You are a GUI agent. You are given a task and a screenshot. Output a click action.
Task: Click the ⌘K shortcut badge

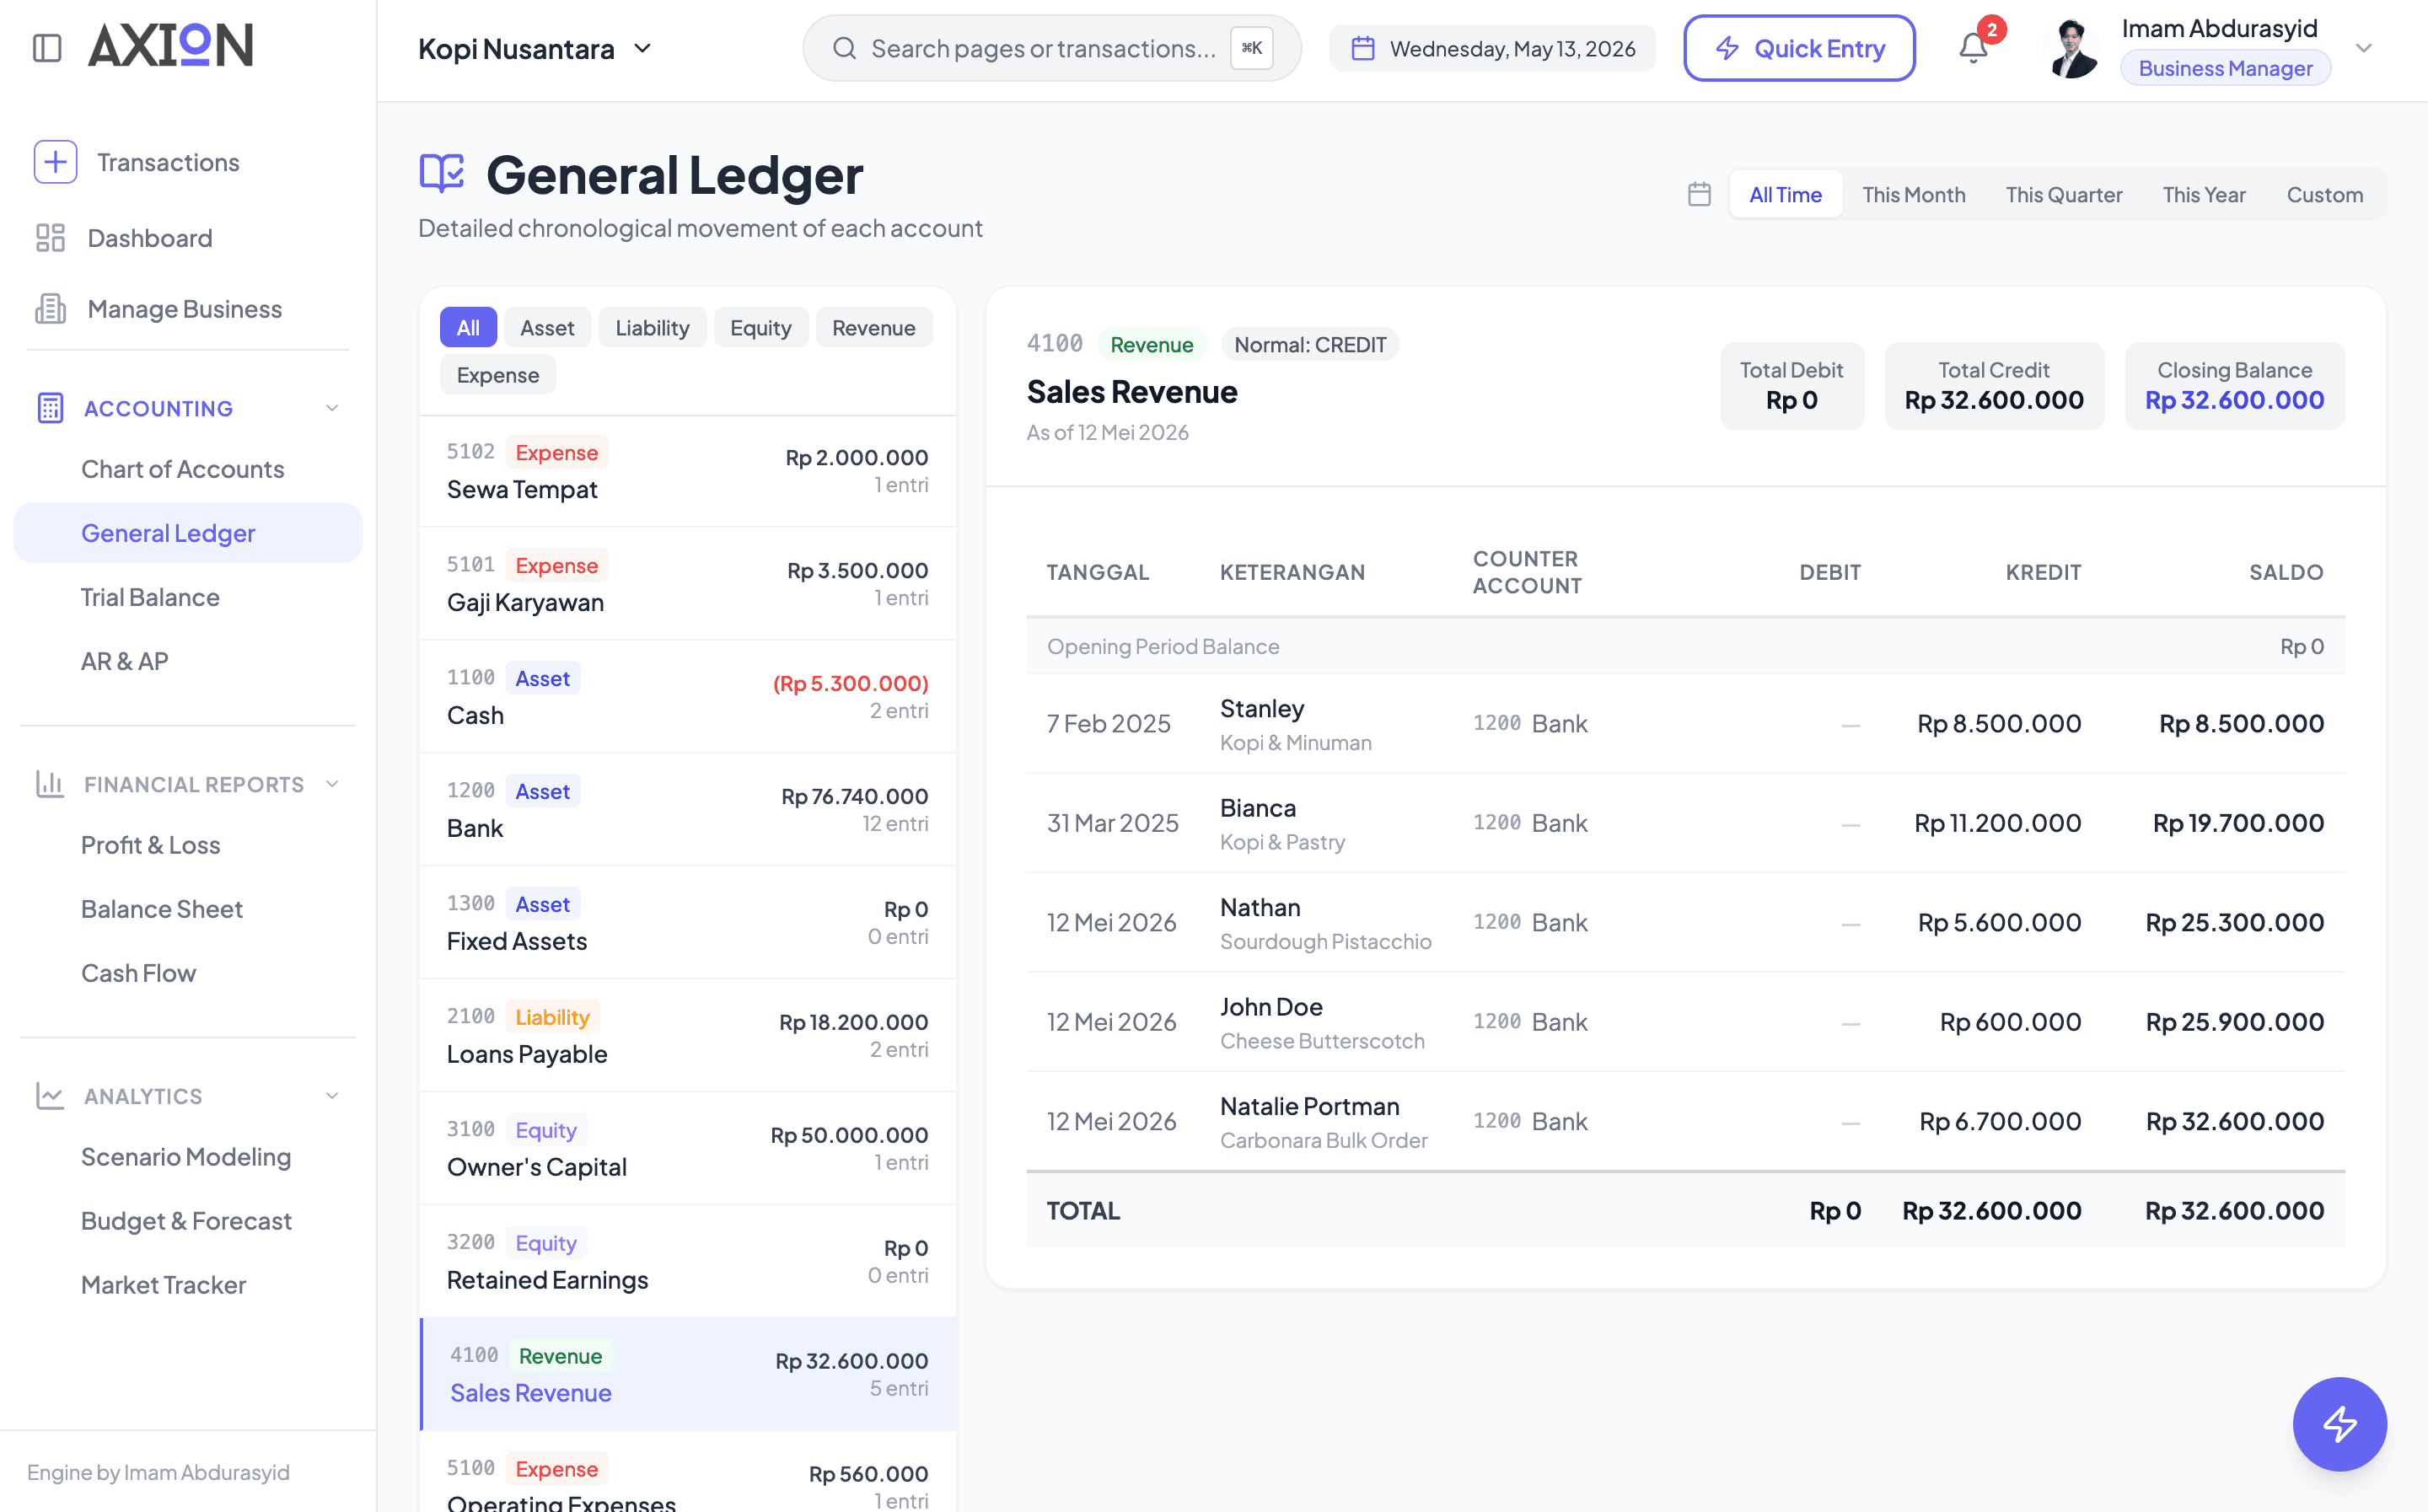pyautogui.click(x=1251, y=48)
